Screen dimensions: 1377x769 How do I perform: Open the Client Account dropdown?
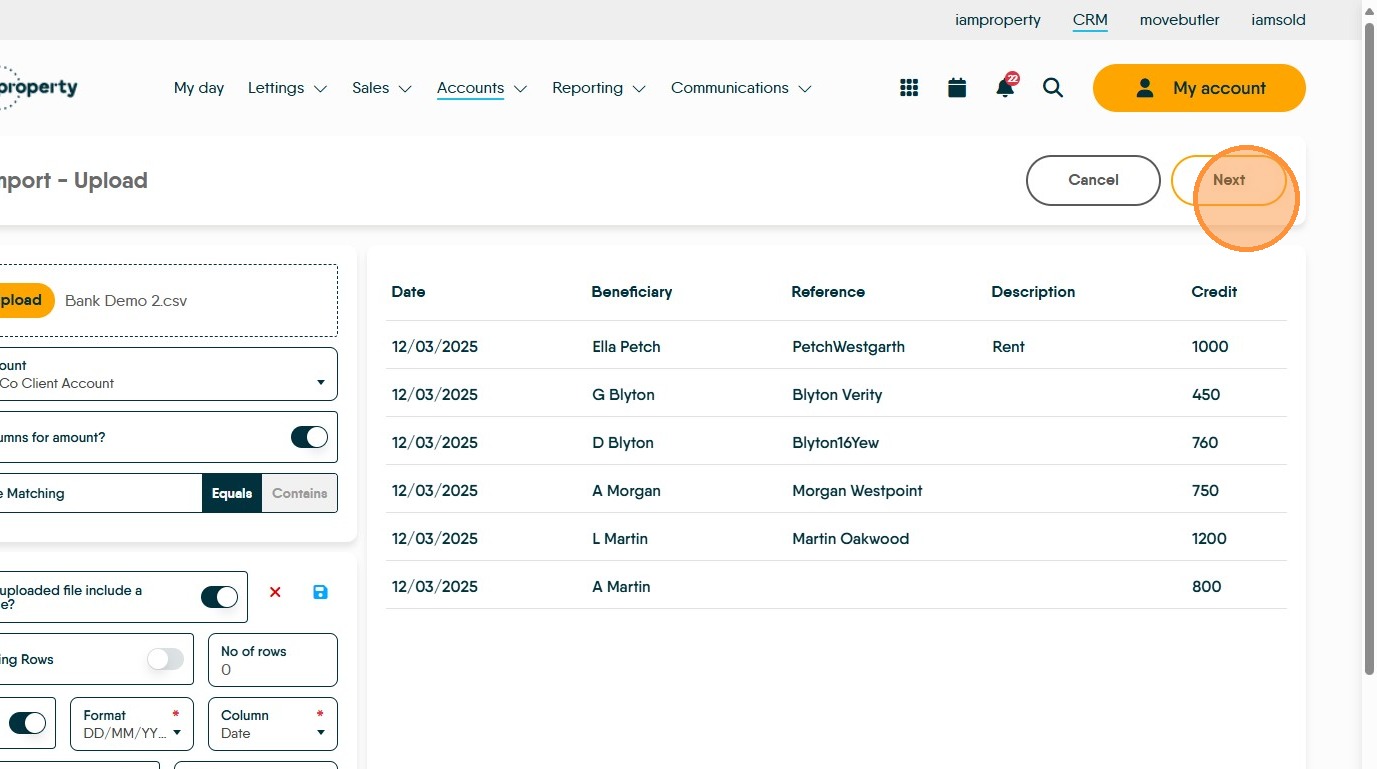tap(320, 382)
